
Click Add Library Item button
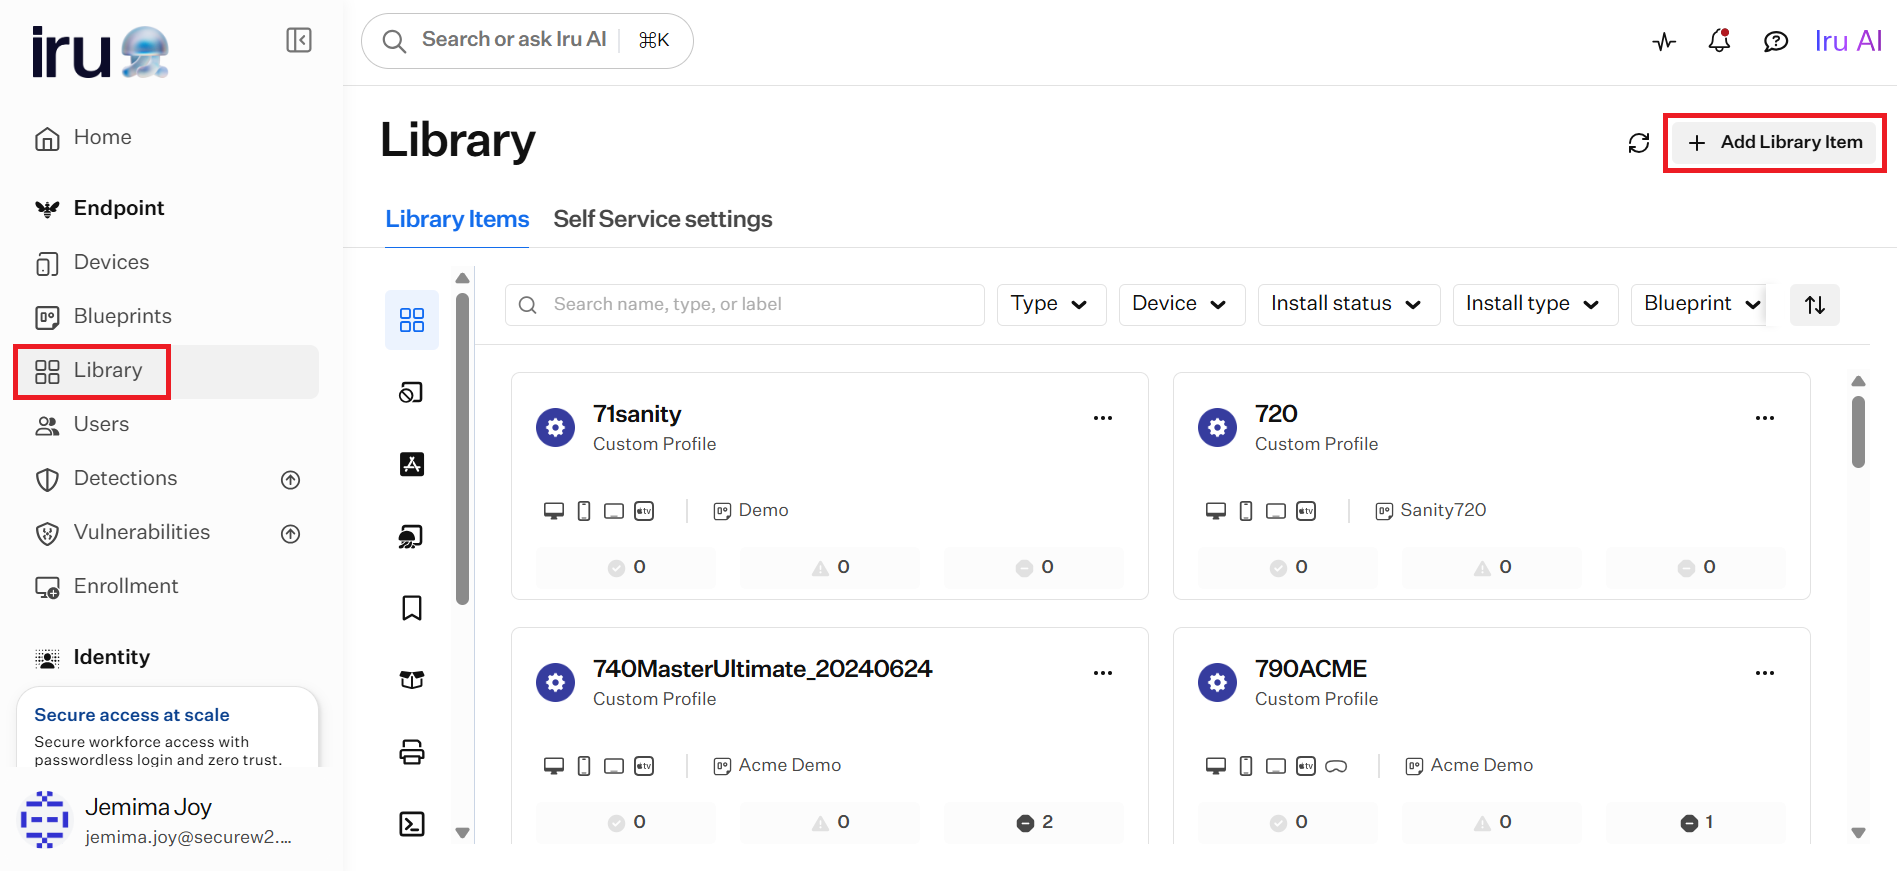click(x=1775, y=143)
